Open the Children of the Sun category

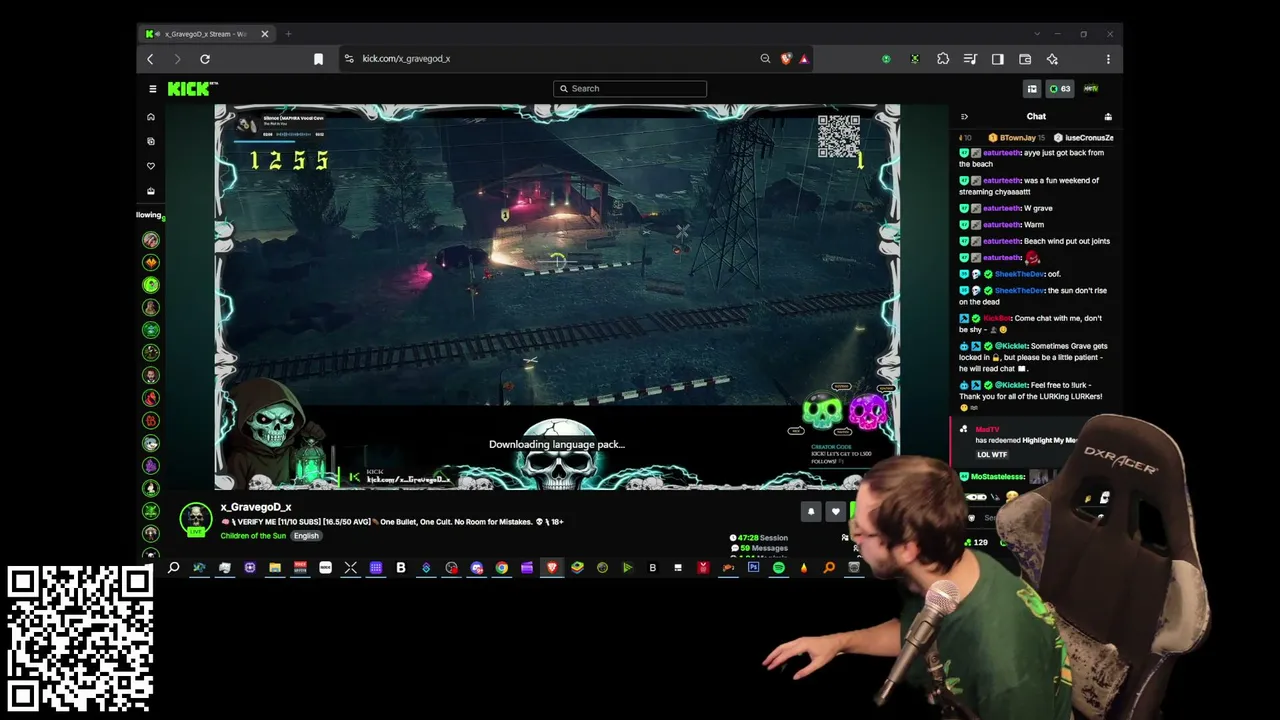[x=253, y=536]
